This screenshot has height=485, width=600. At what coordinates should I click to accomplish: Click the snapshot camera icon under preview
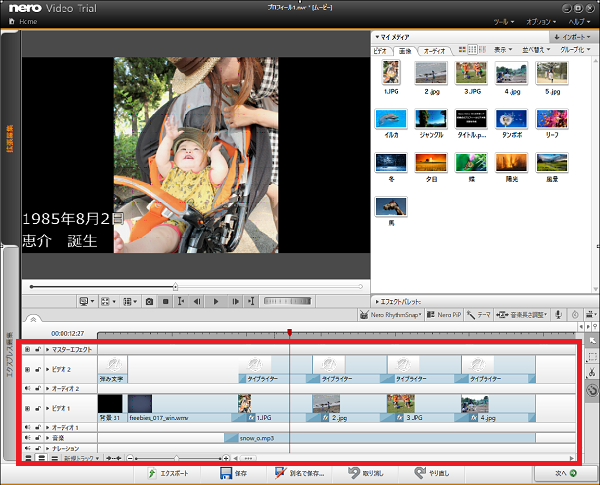coord(149,300)
